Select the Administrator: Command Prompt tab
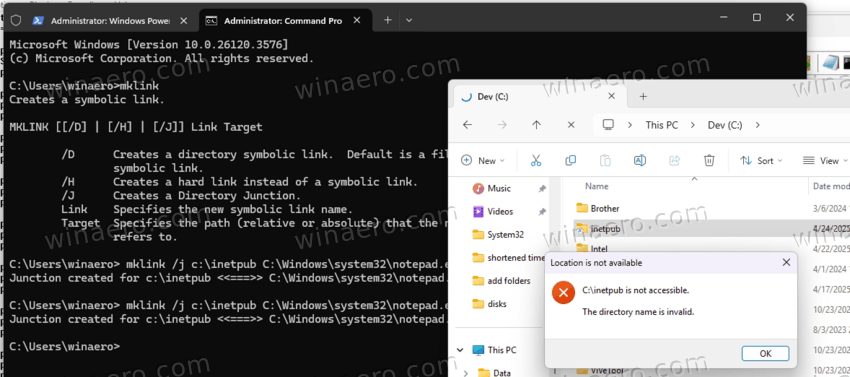The width and height of the screenshot is (850, 377). pos(284,21)
